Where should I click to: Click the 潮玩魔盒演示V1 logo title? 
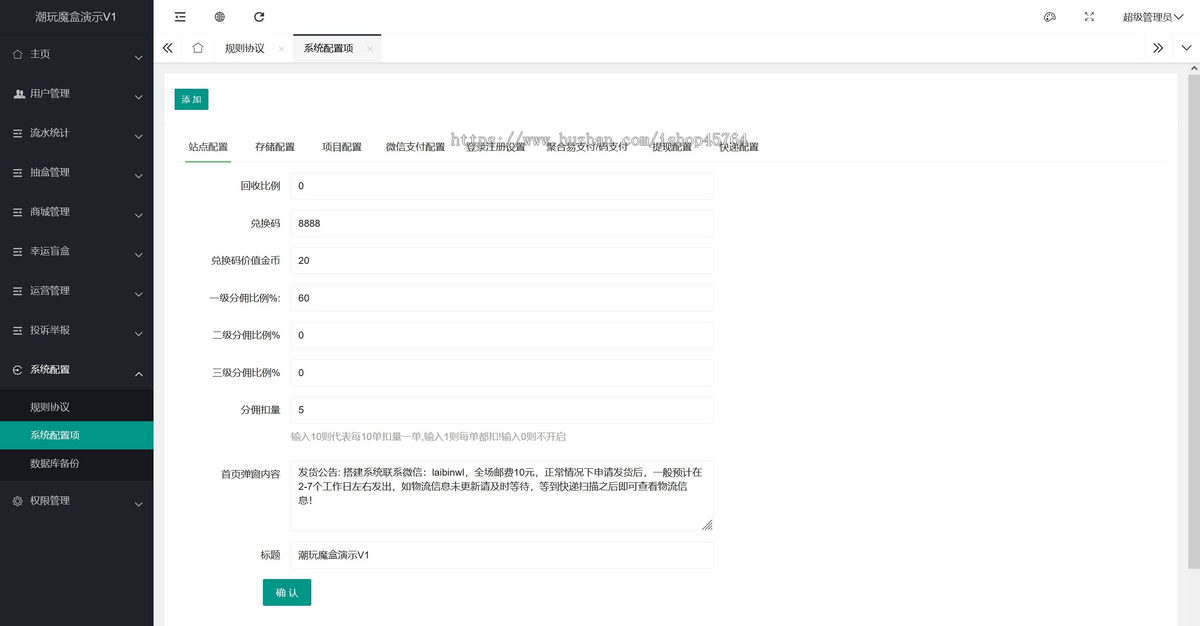click(x=76, y=17)
